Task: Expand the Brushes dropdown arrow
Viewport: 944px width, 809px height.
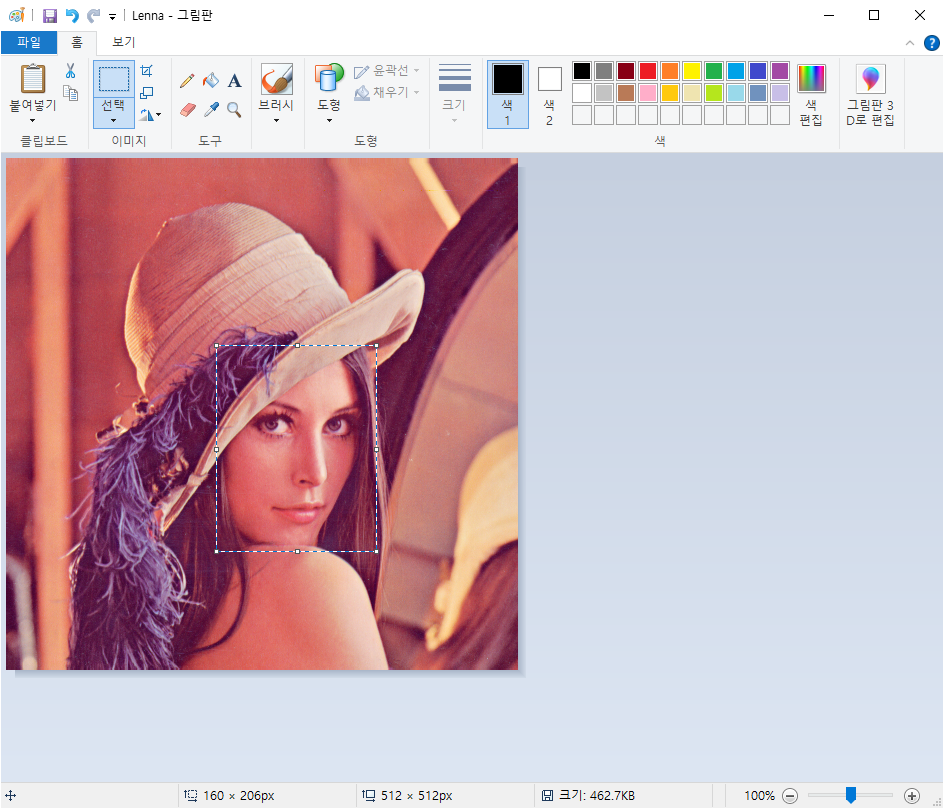Action: click(x=276, y=120)
